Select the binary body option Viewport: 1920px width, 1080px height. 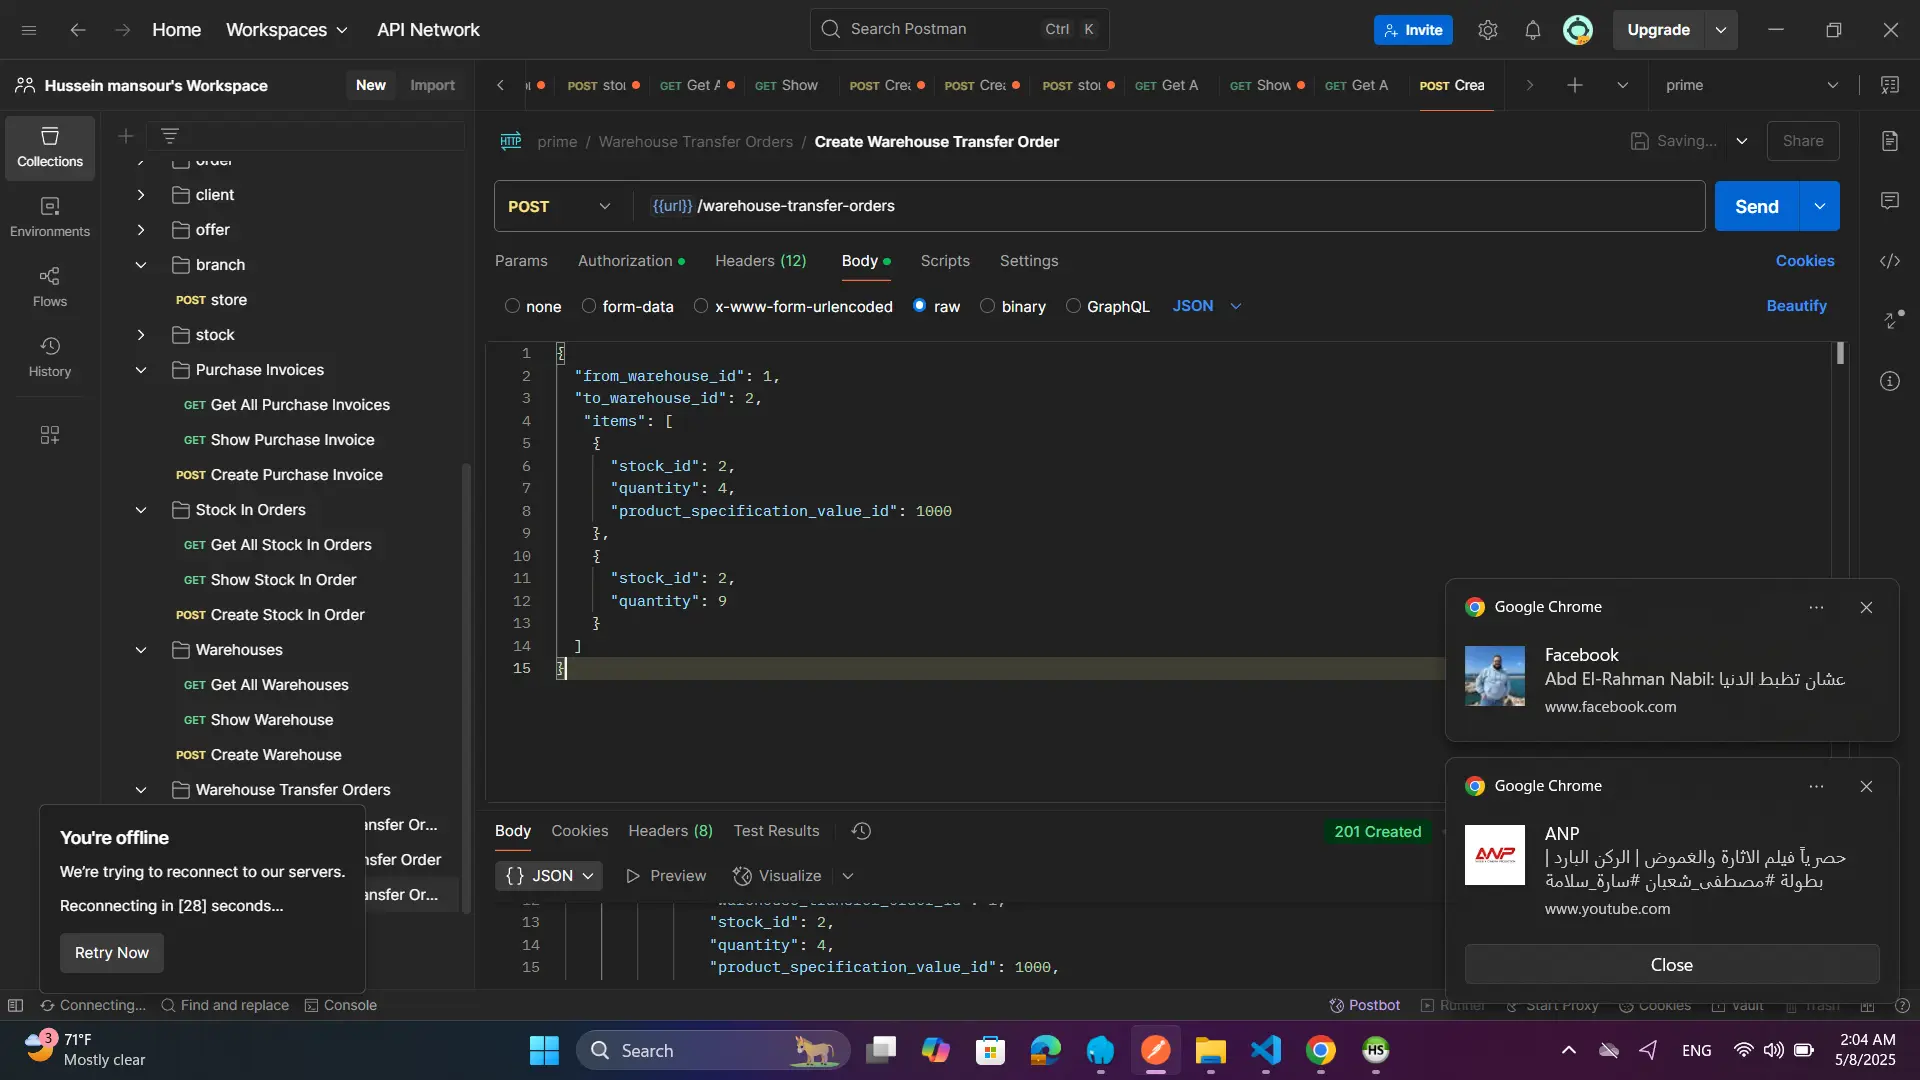(987, 306)
